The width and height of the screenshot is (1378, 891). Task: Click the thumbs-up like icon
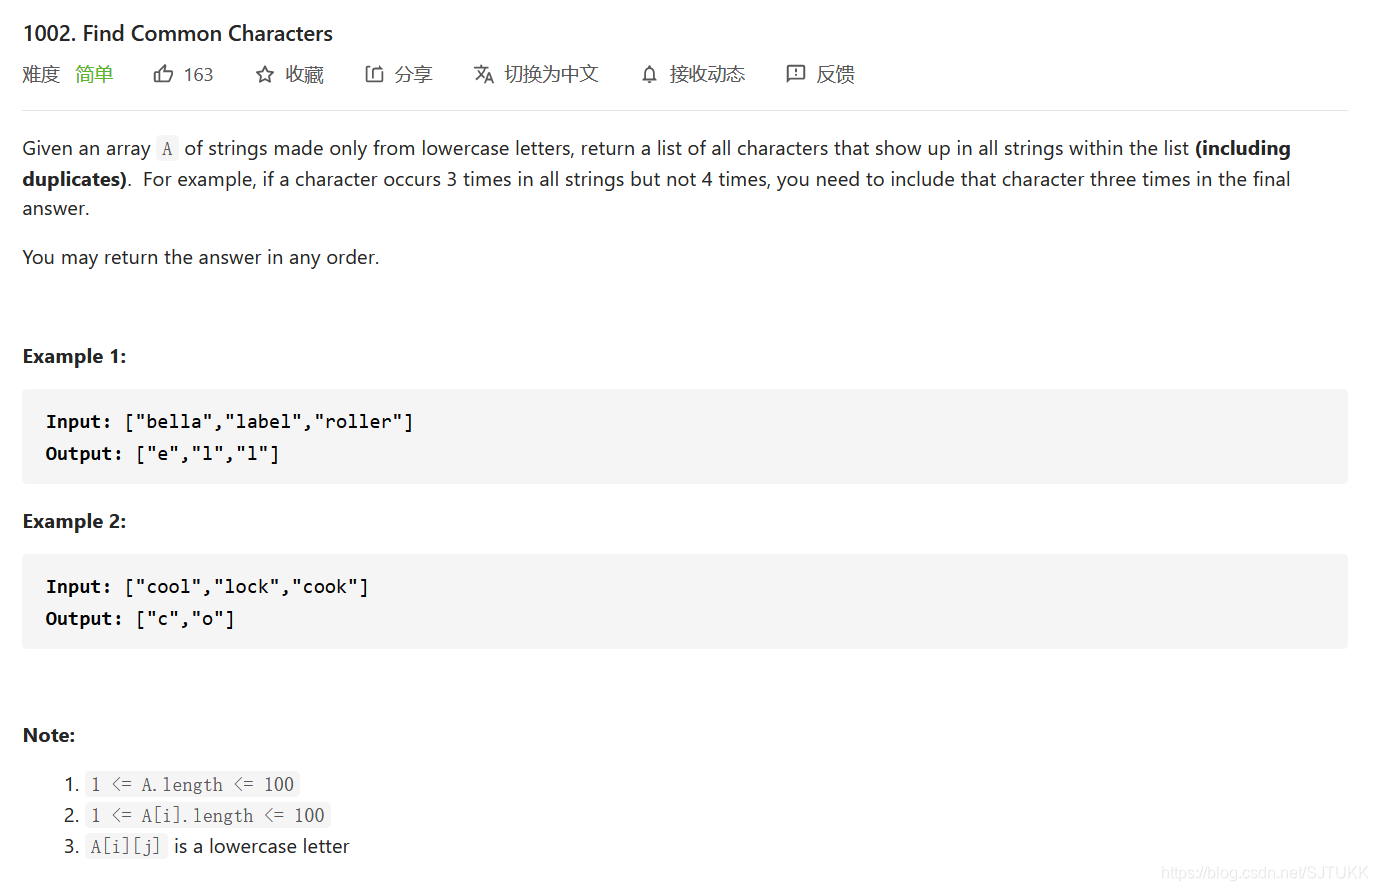point(163,74)
